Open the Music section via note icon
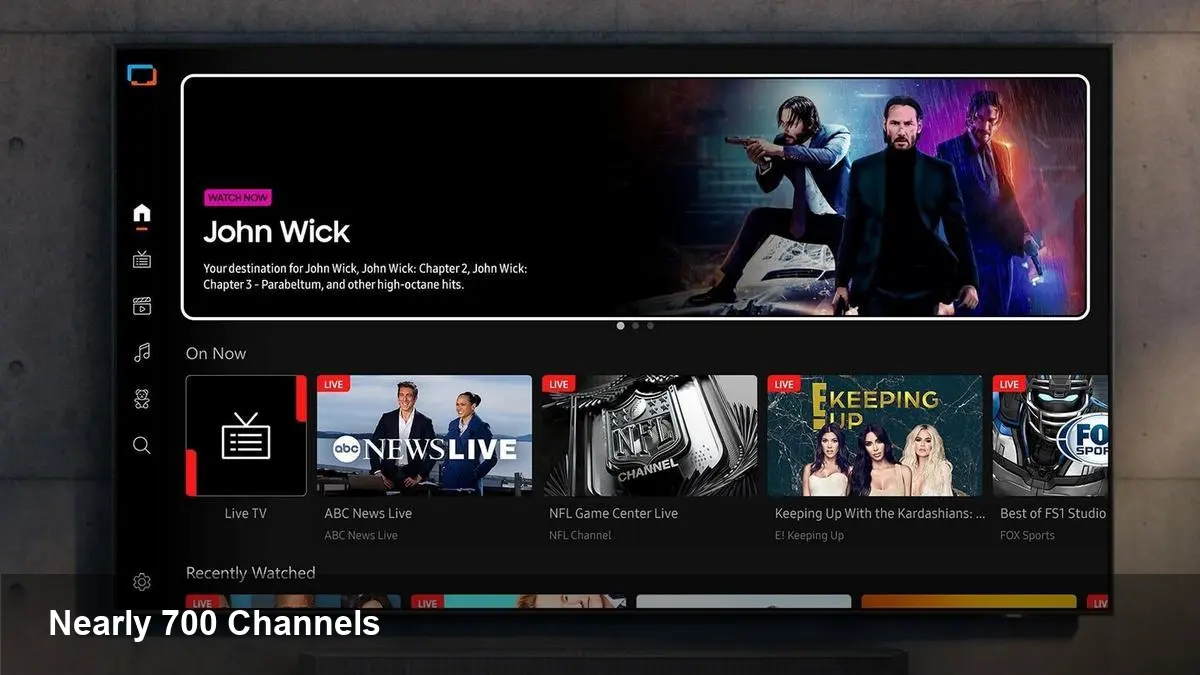The width and height of the screenshot is (1200, 675). click(141, 352)
